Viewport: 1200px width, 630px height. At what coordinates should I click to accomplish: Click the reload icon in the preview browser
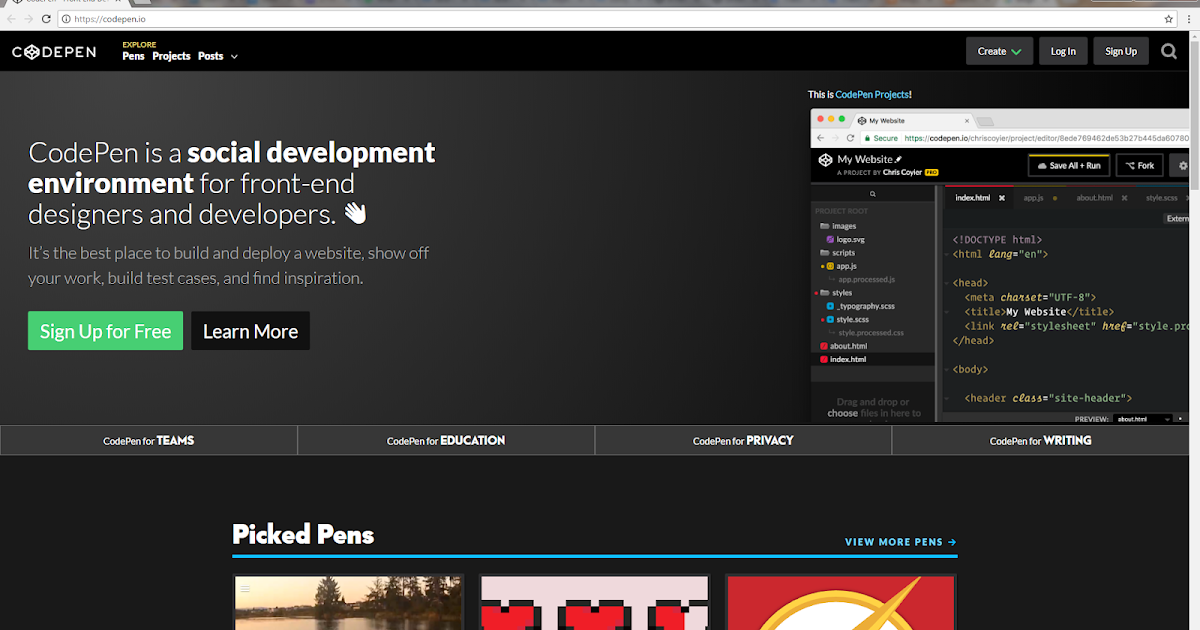[x=851, y=138]
